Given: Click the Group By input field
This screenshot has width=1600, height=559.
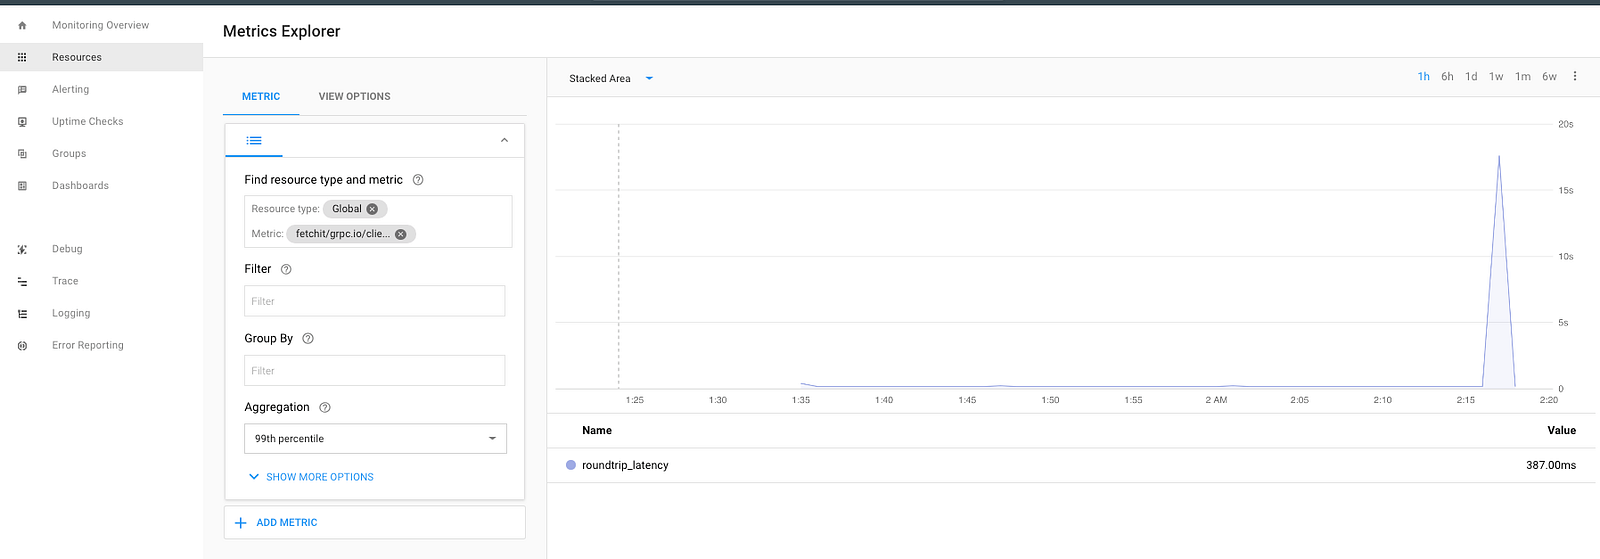Looking at the screenshot, I should (x=375, y=370).
